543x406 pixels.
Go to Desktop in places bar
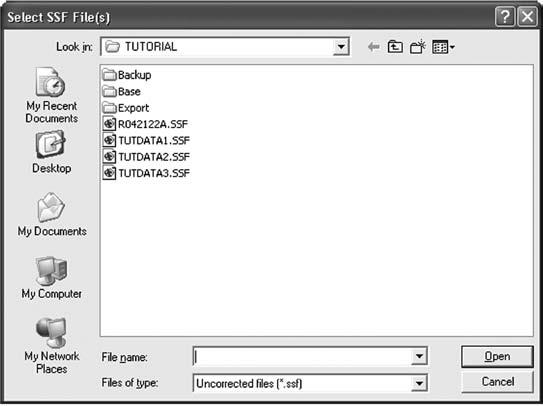coord(51,152)
